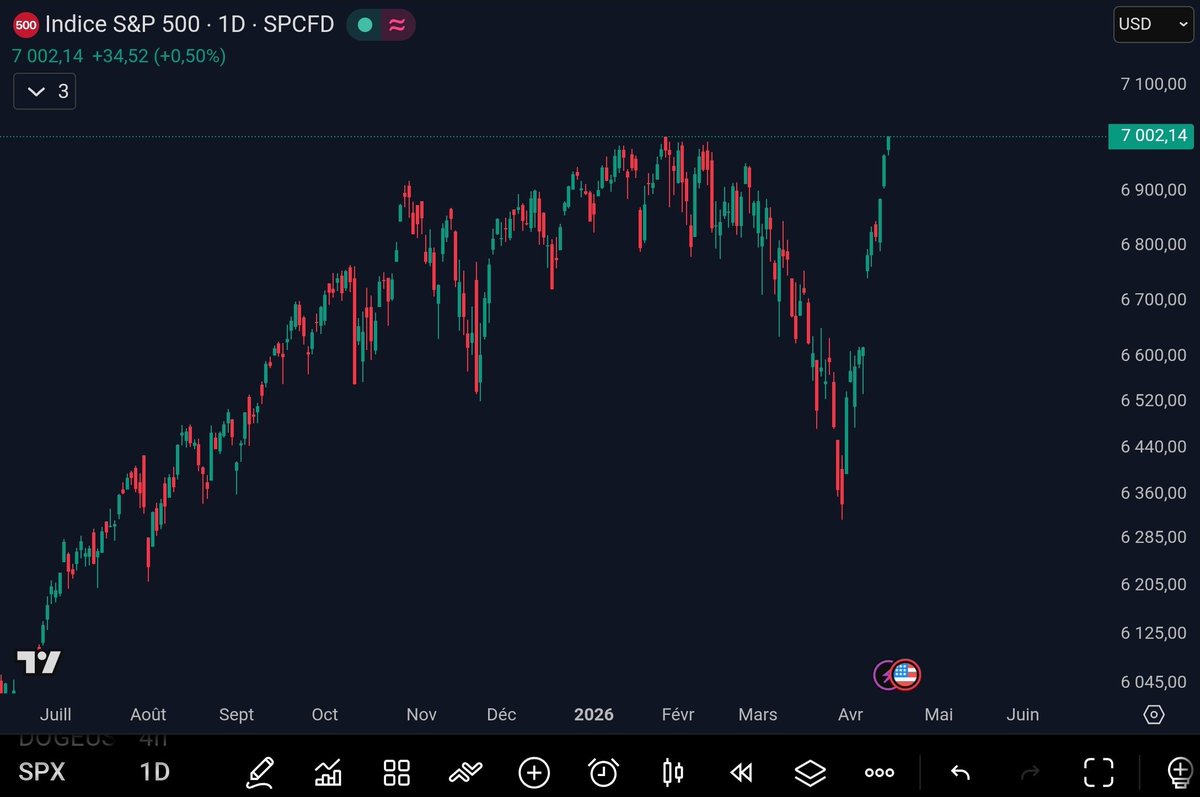1200x797 pixels.
Task: Open the layout grid widgets icon
Action: pos(397,772)
